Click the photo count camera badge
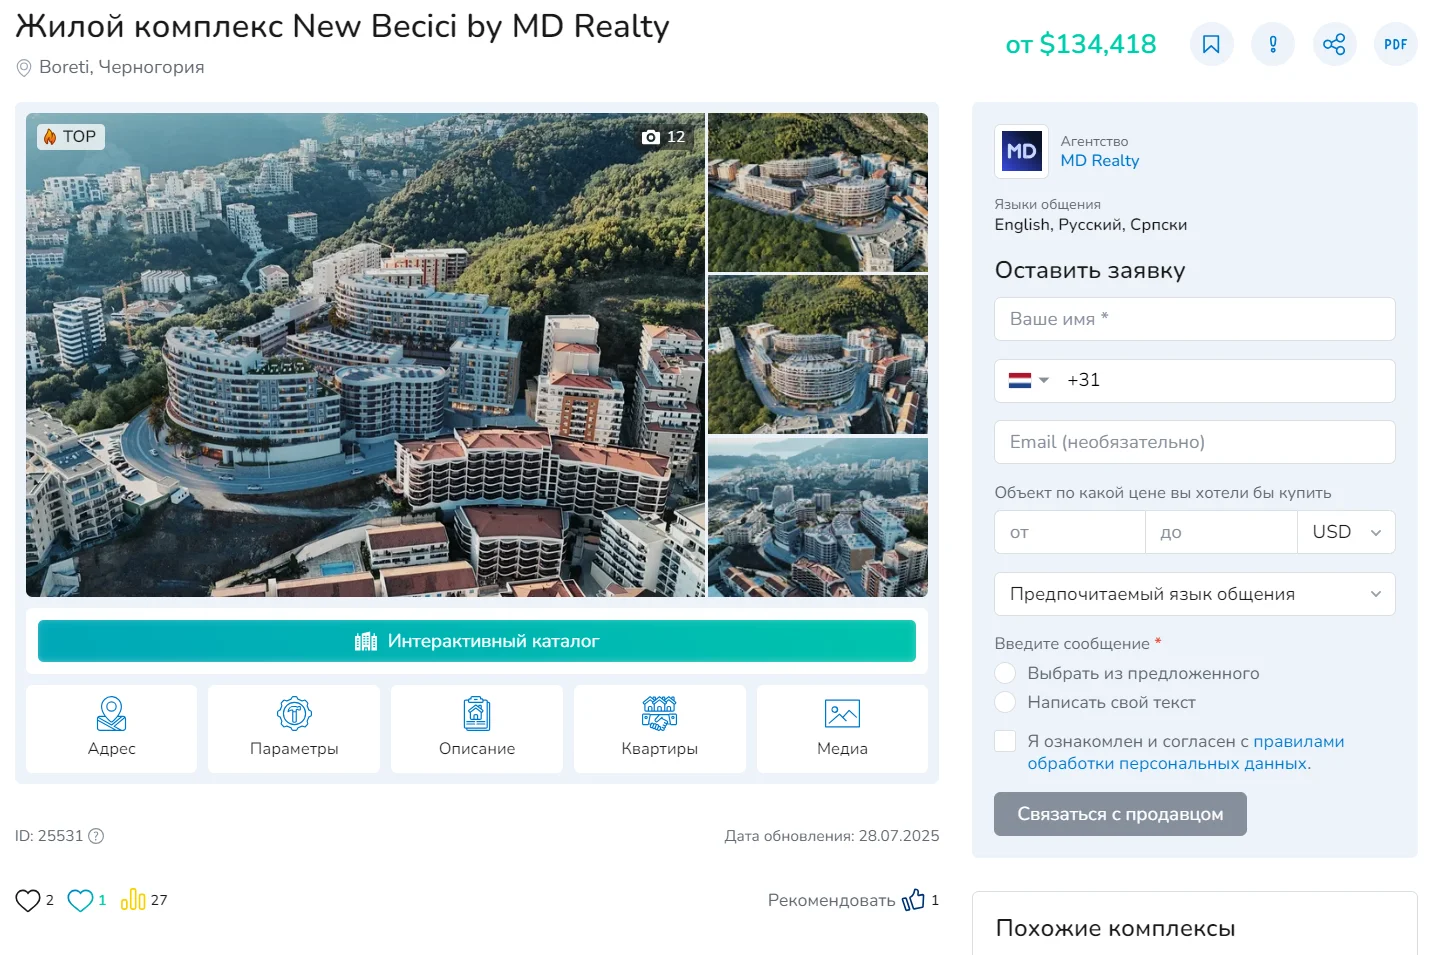The width and height of the screenshot is (1437, 955). click(x=664, y=137)
